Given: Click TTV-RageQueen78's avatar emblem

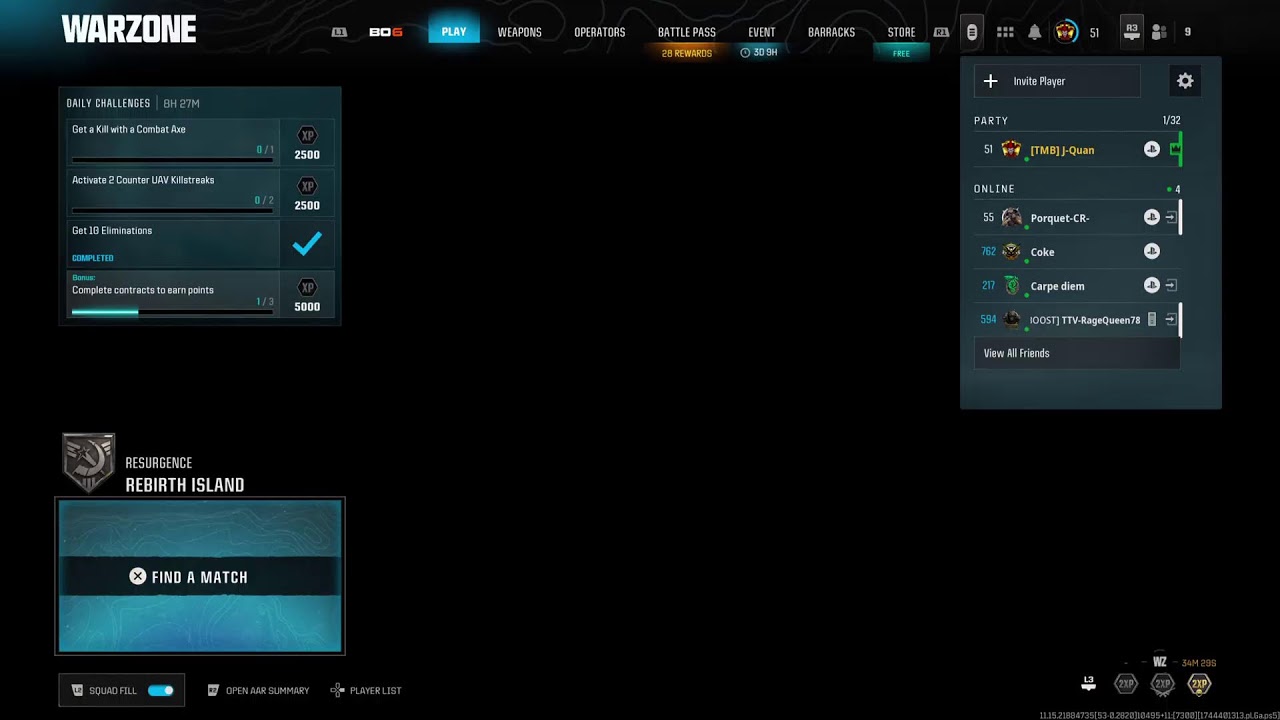Looking at the screenshot, I should 1011,320.
